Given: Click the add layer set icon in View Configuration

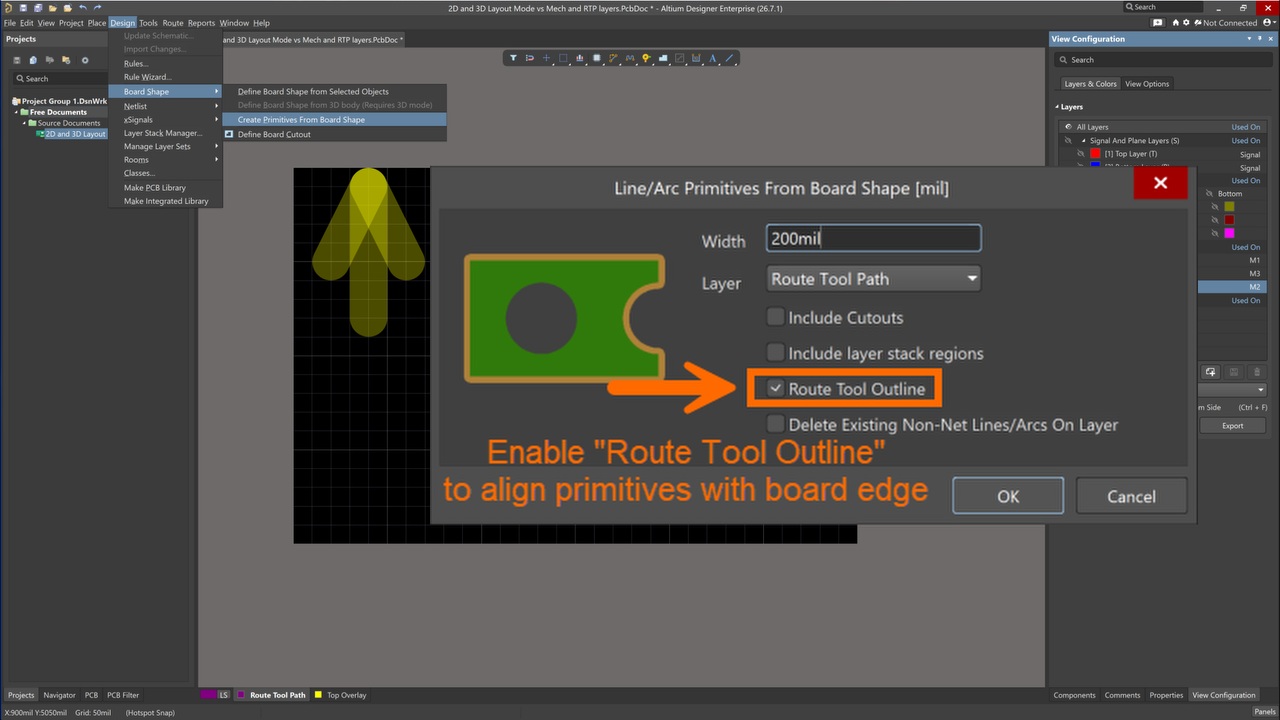Looking at the screenshot, I should click(1210, 372).
